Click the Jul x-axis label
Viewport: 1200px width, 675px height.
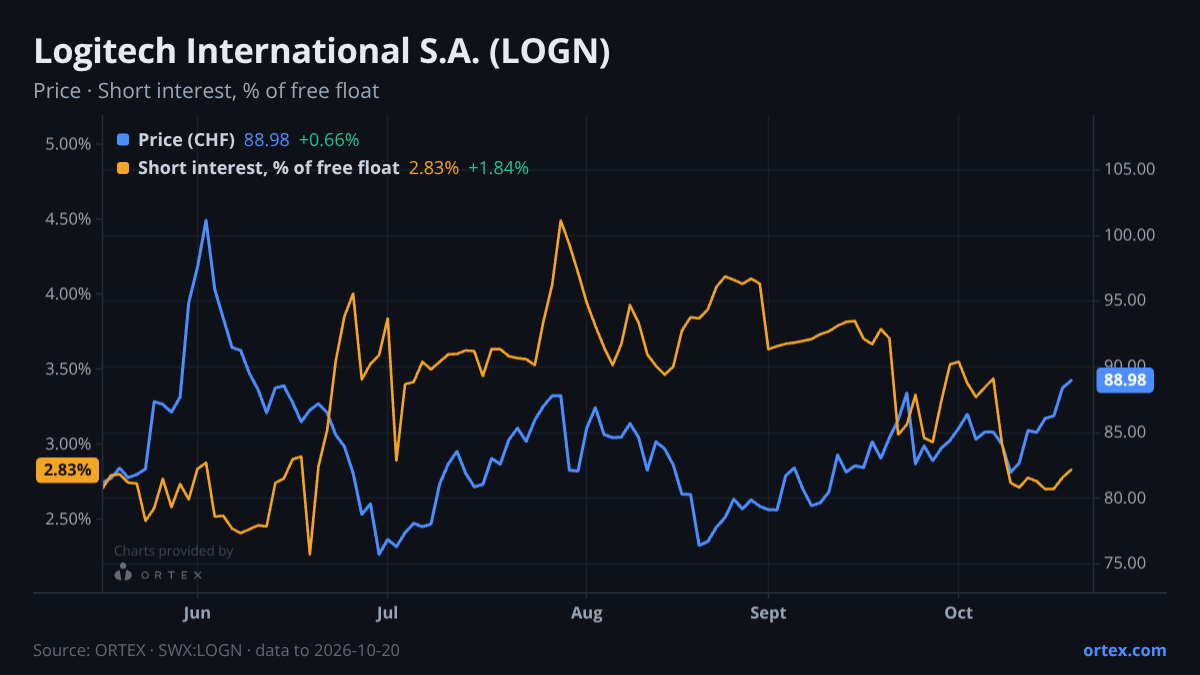click(387, 612)
